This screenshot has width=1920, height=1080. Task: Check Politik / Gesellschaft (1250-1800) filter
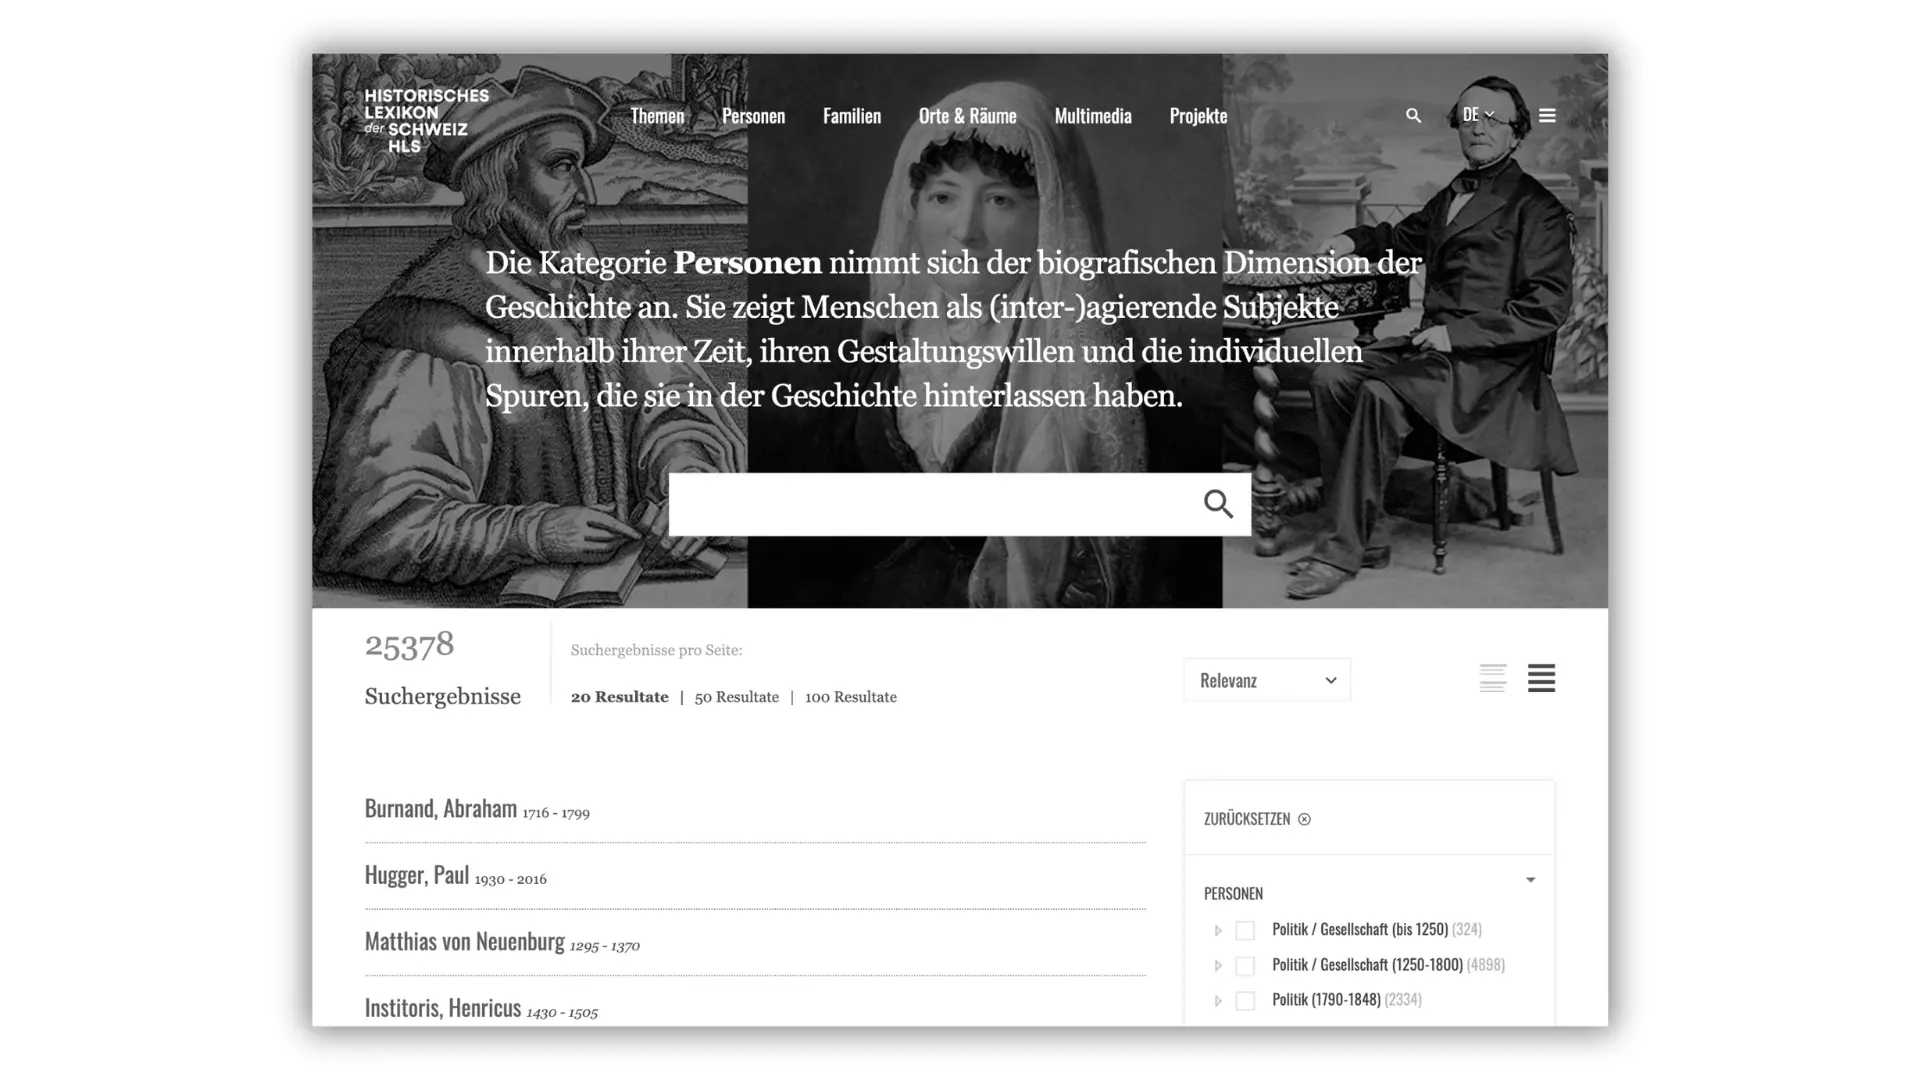click(1245, 965)
